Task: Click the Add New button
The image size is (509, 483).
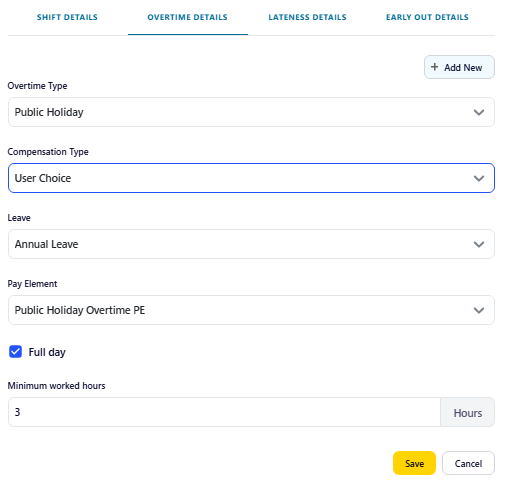Action: 459,67
